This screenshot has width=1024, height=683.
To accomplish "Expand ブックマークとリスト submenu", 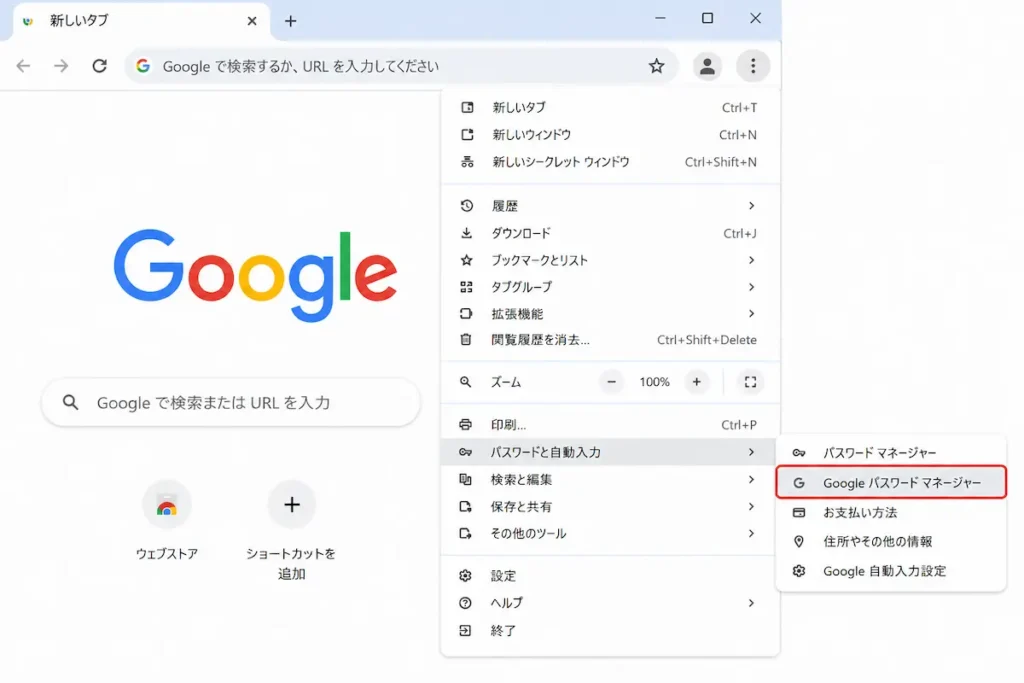I will click(x=610, y=260).
